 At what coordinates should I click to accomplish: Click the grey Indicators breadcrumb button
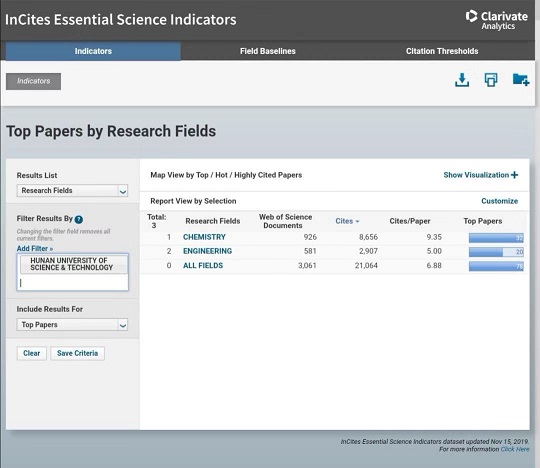[x=33, y=81]
